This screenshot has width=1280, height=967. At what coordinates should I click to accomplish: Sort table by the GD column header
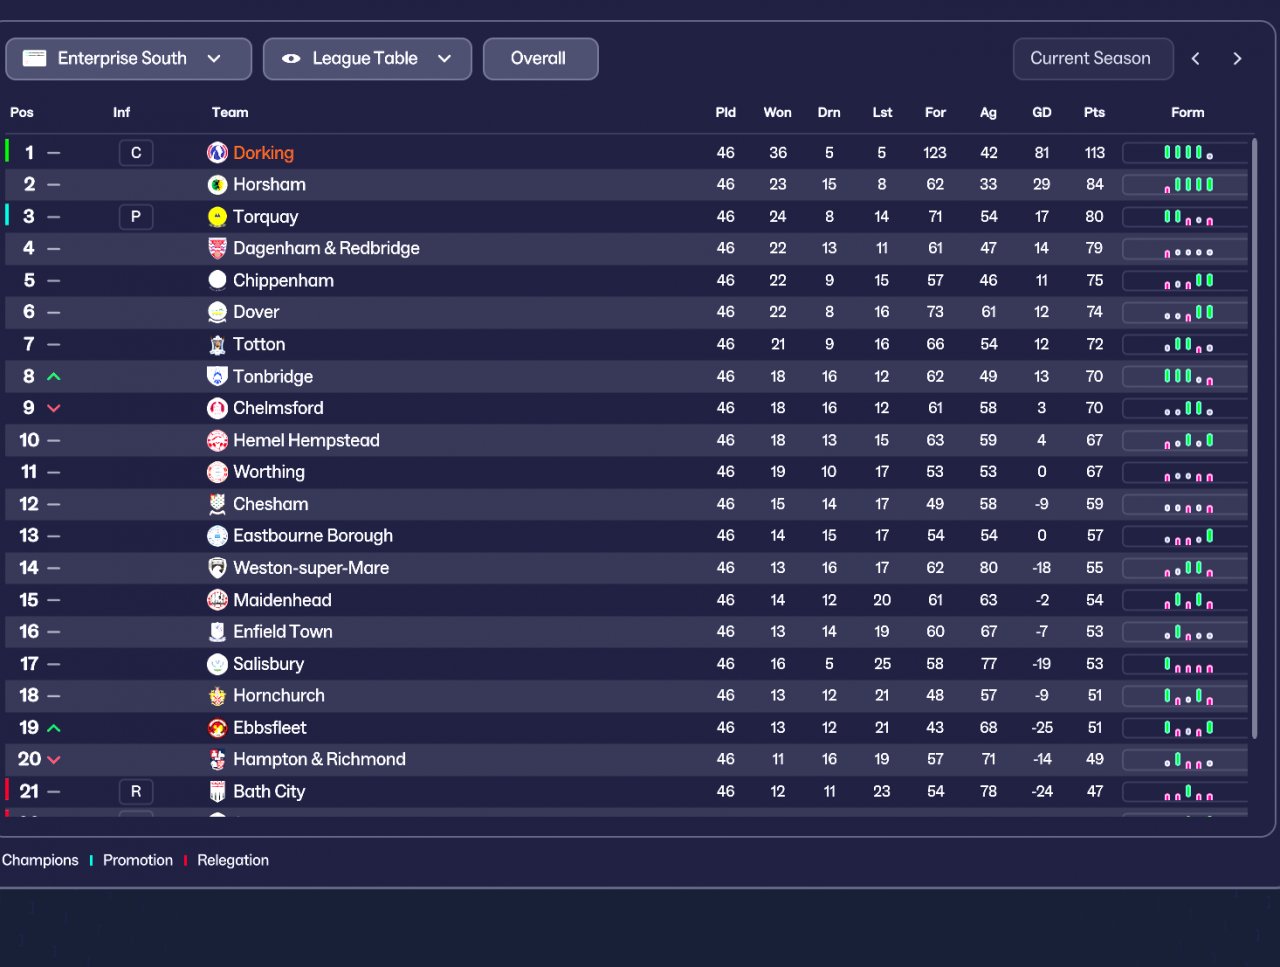click(x=1041, y=113)
